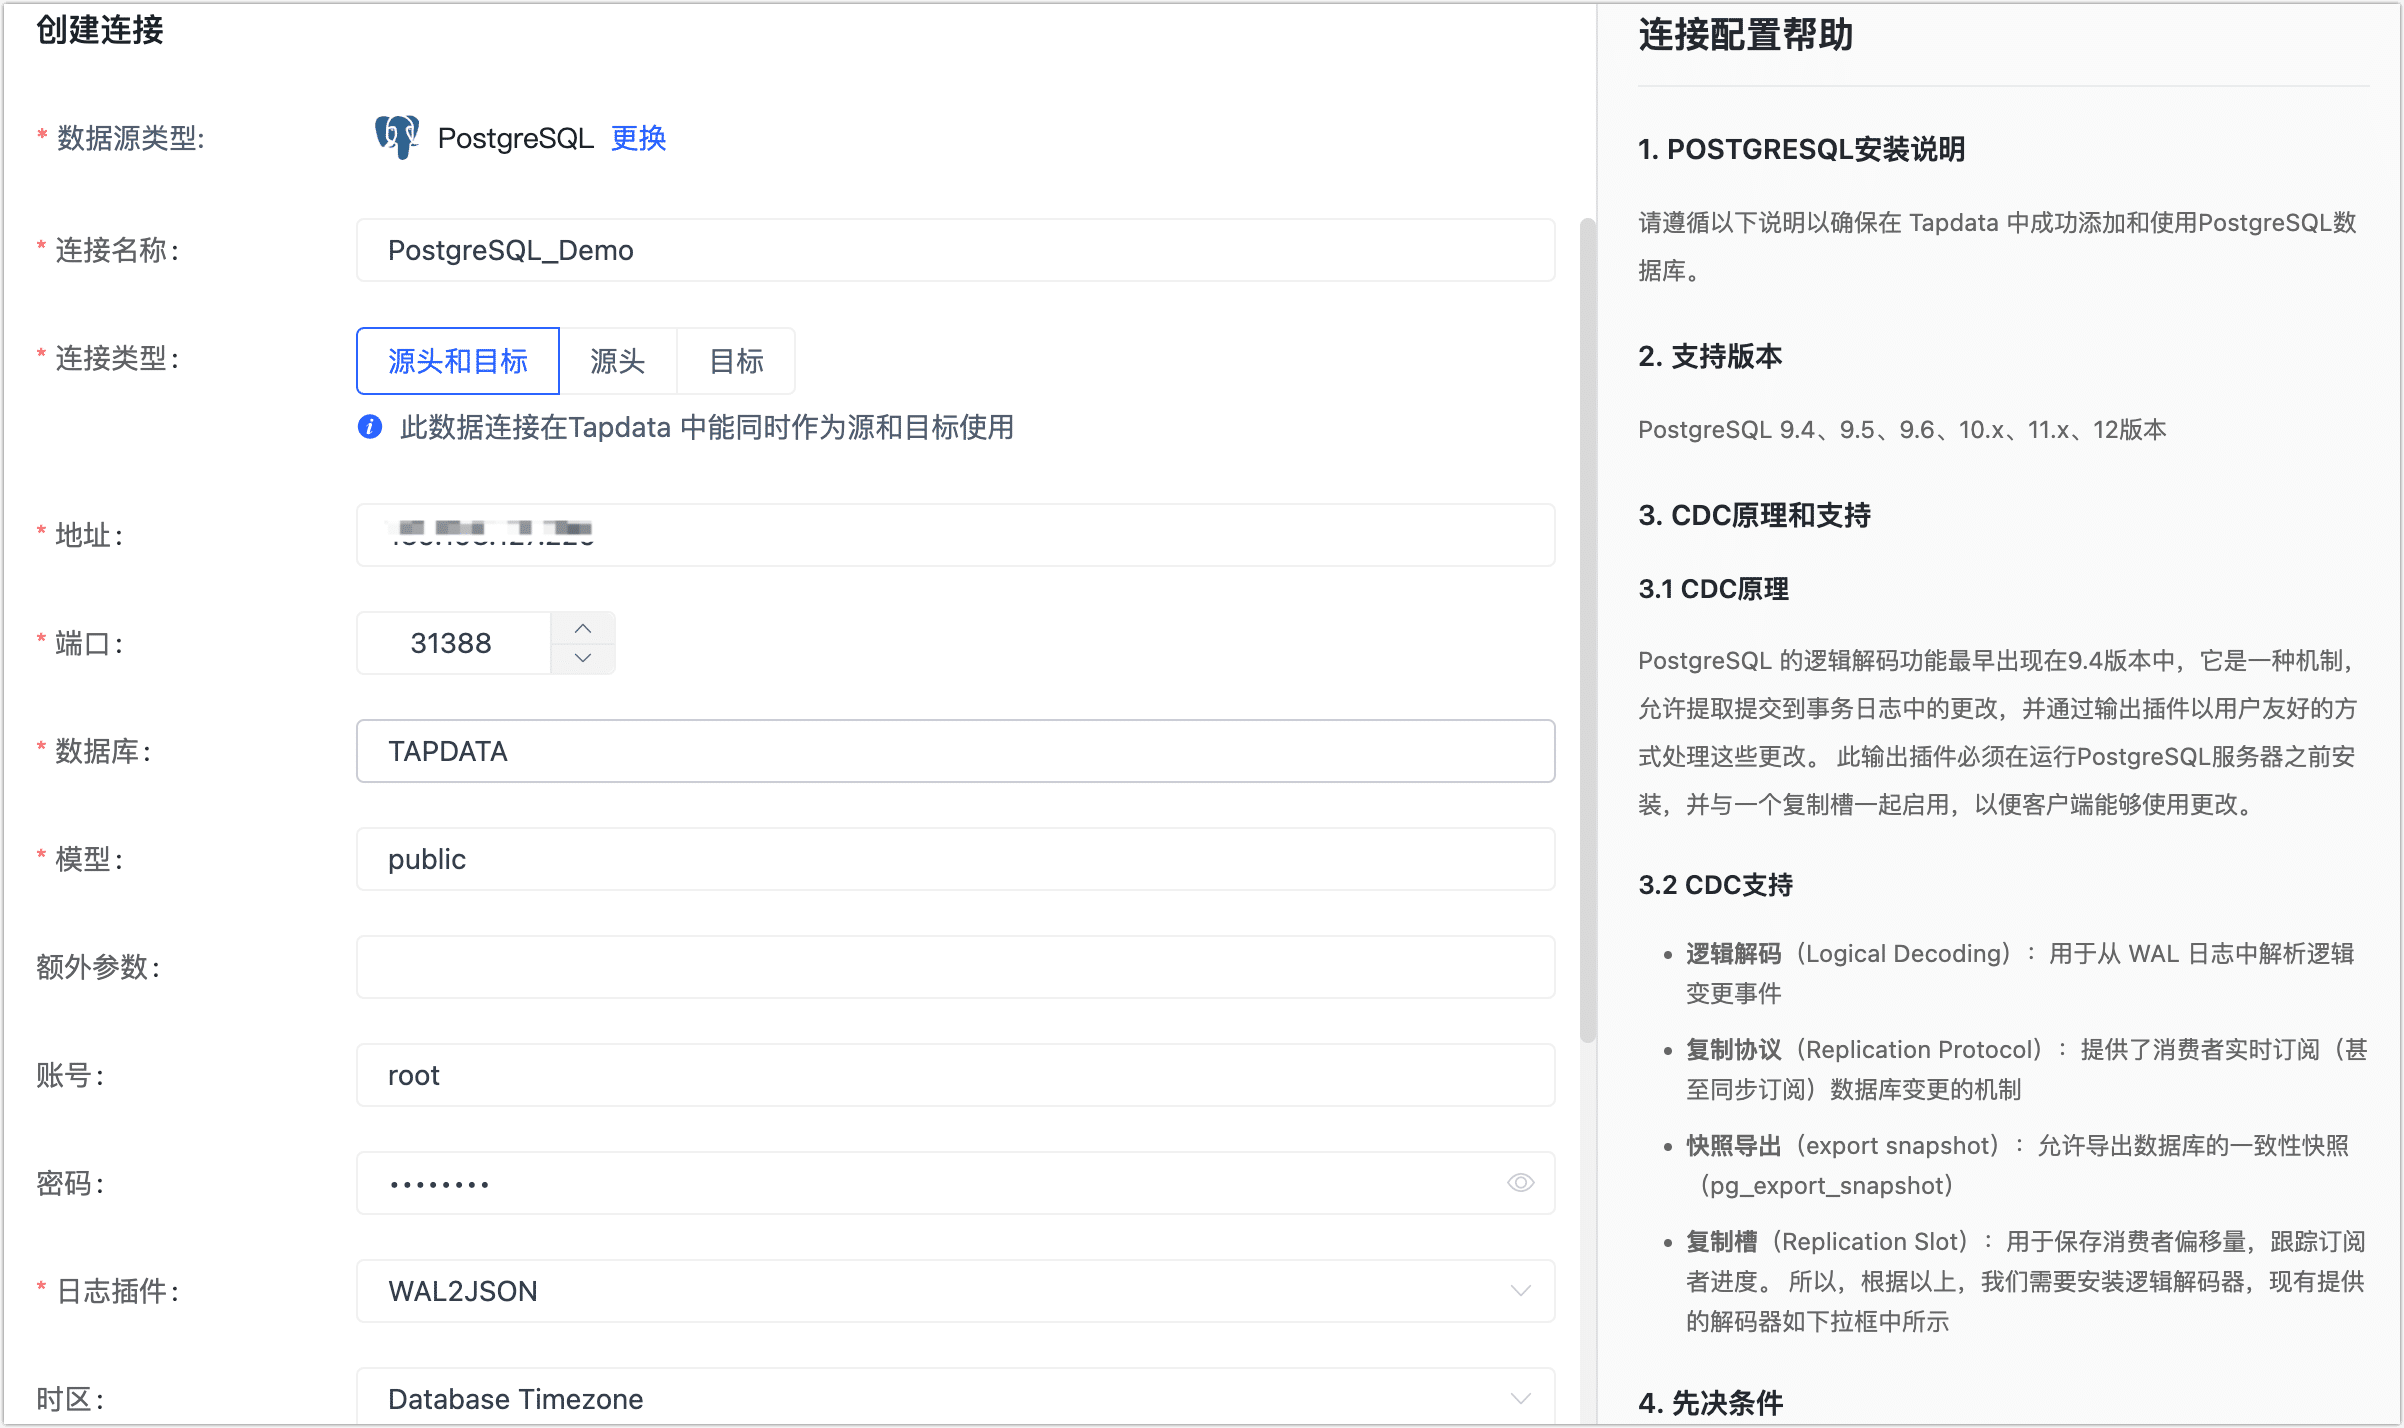Click the dropdown chevron of 日志插件 field

[1520, 1290]
